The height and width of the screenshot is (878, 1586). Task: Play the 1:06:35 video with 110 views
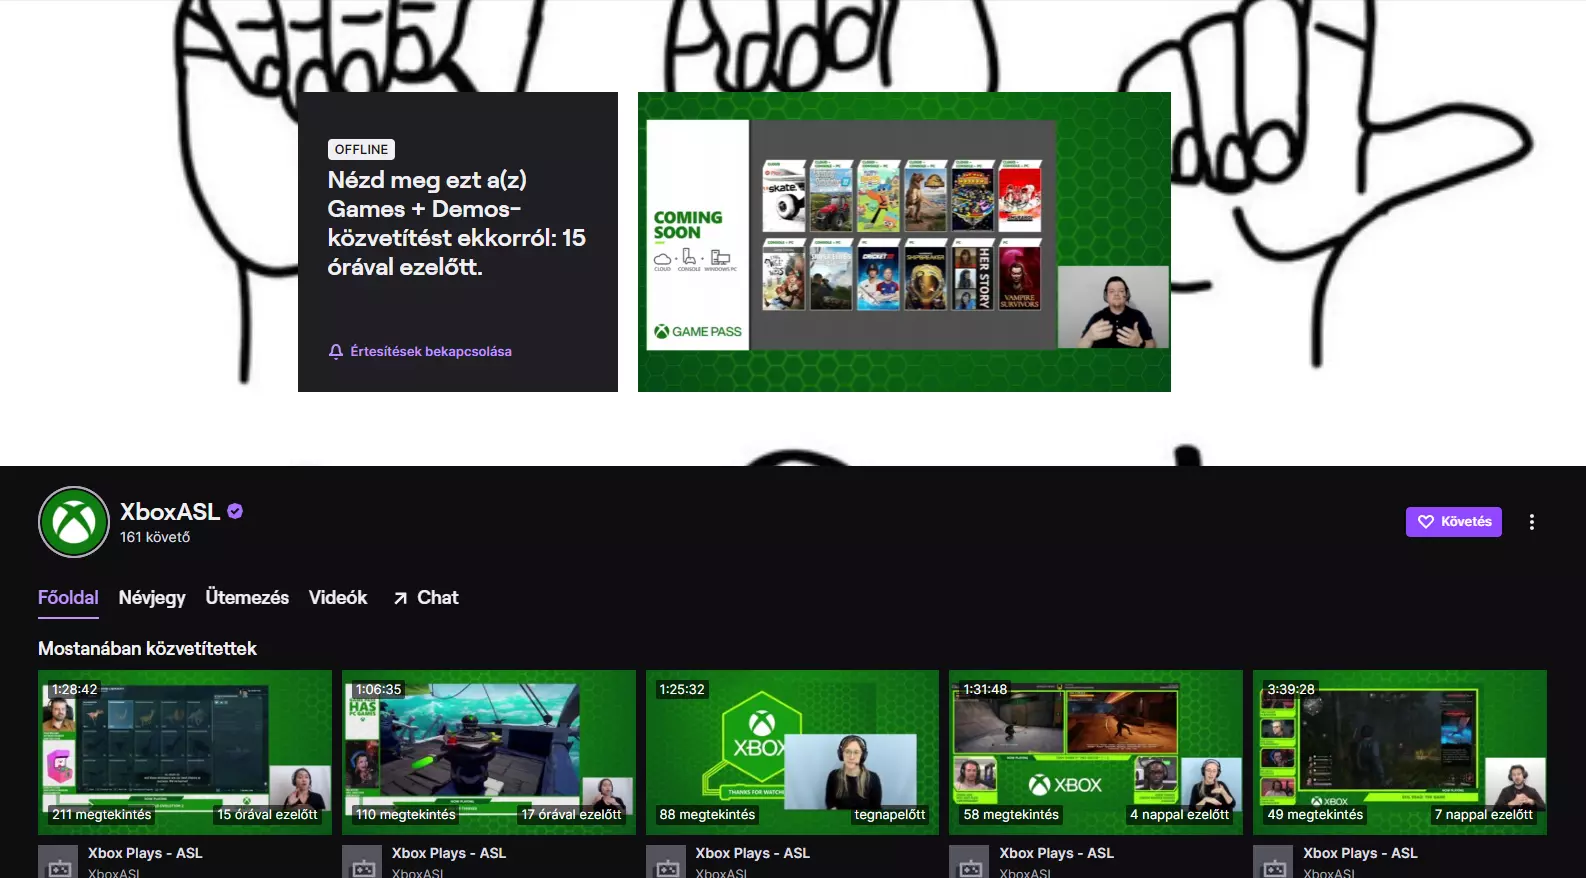tap(489, 752)
